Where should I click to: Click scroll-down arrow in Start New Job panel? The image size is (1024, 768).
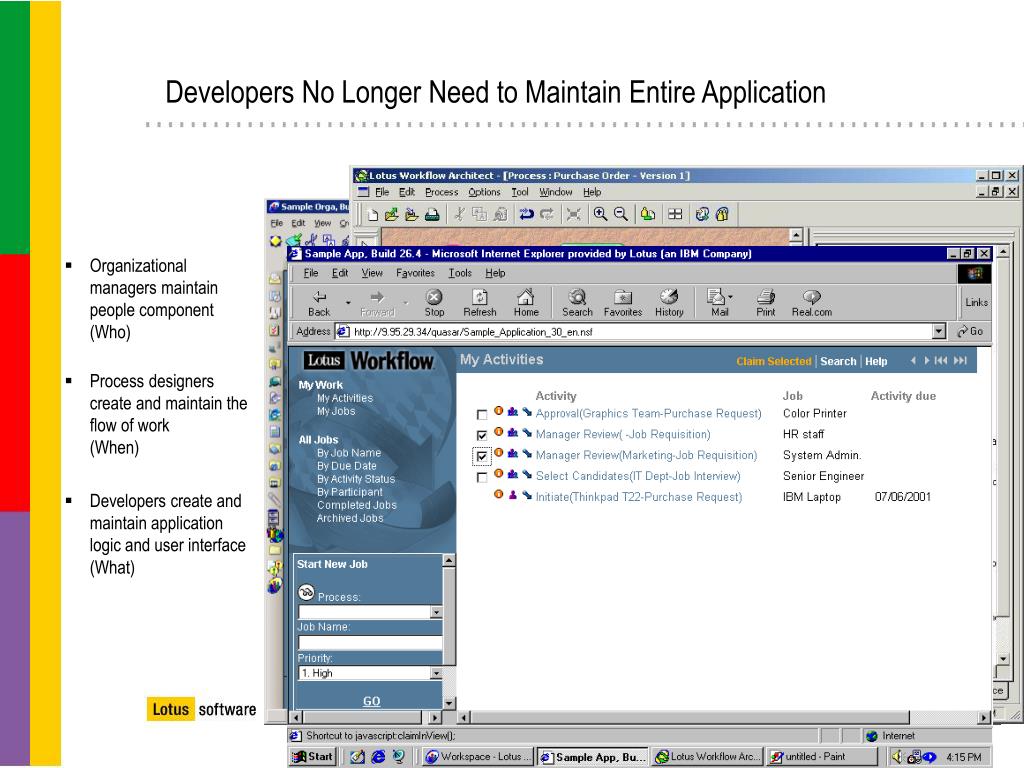click(449, 703)
